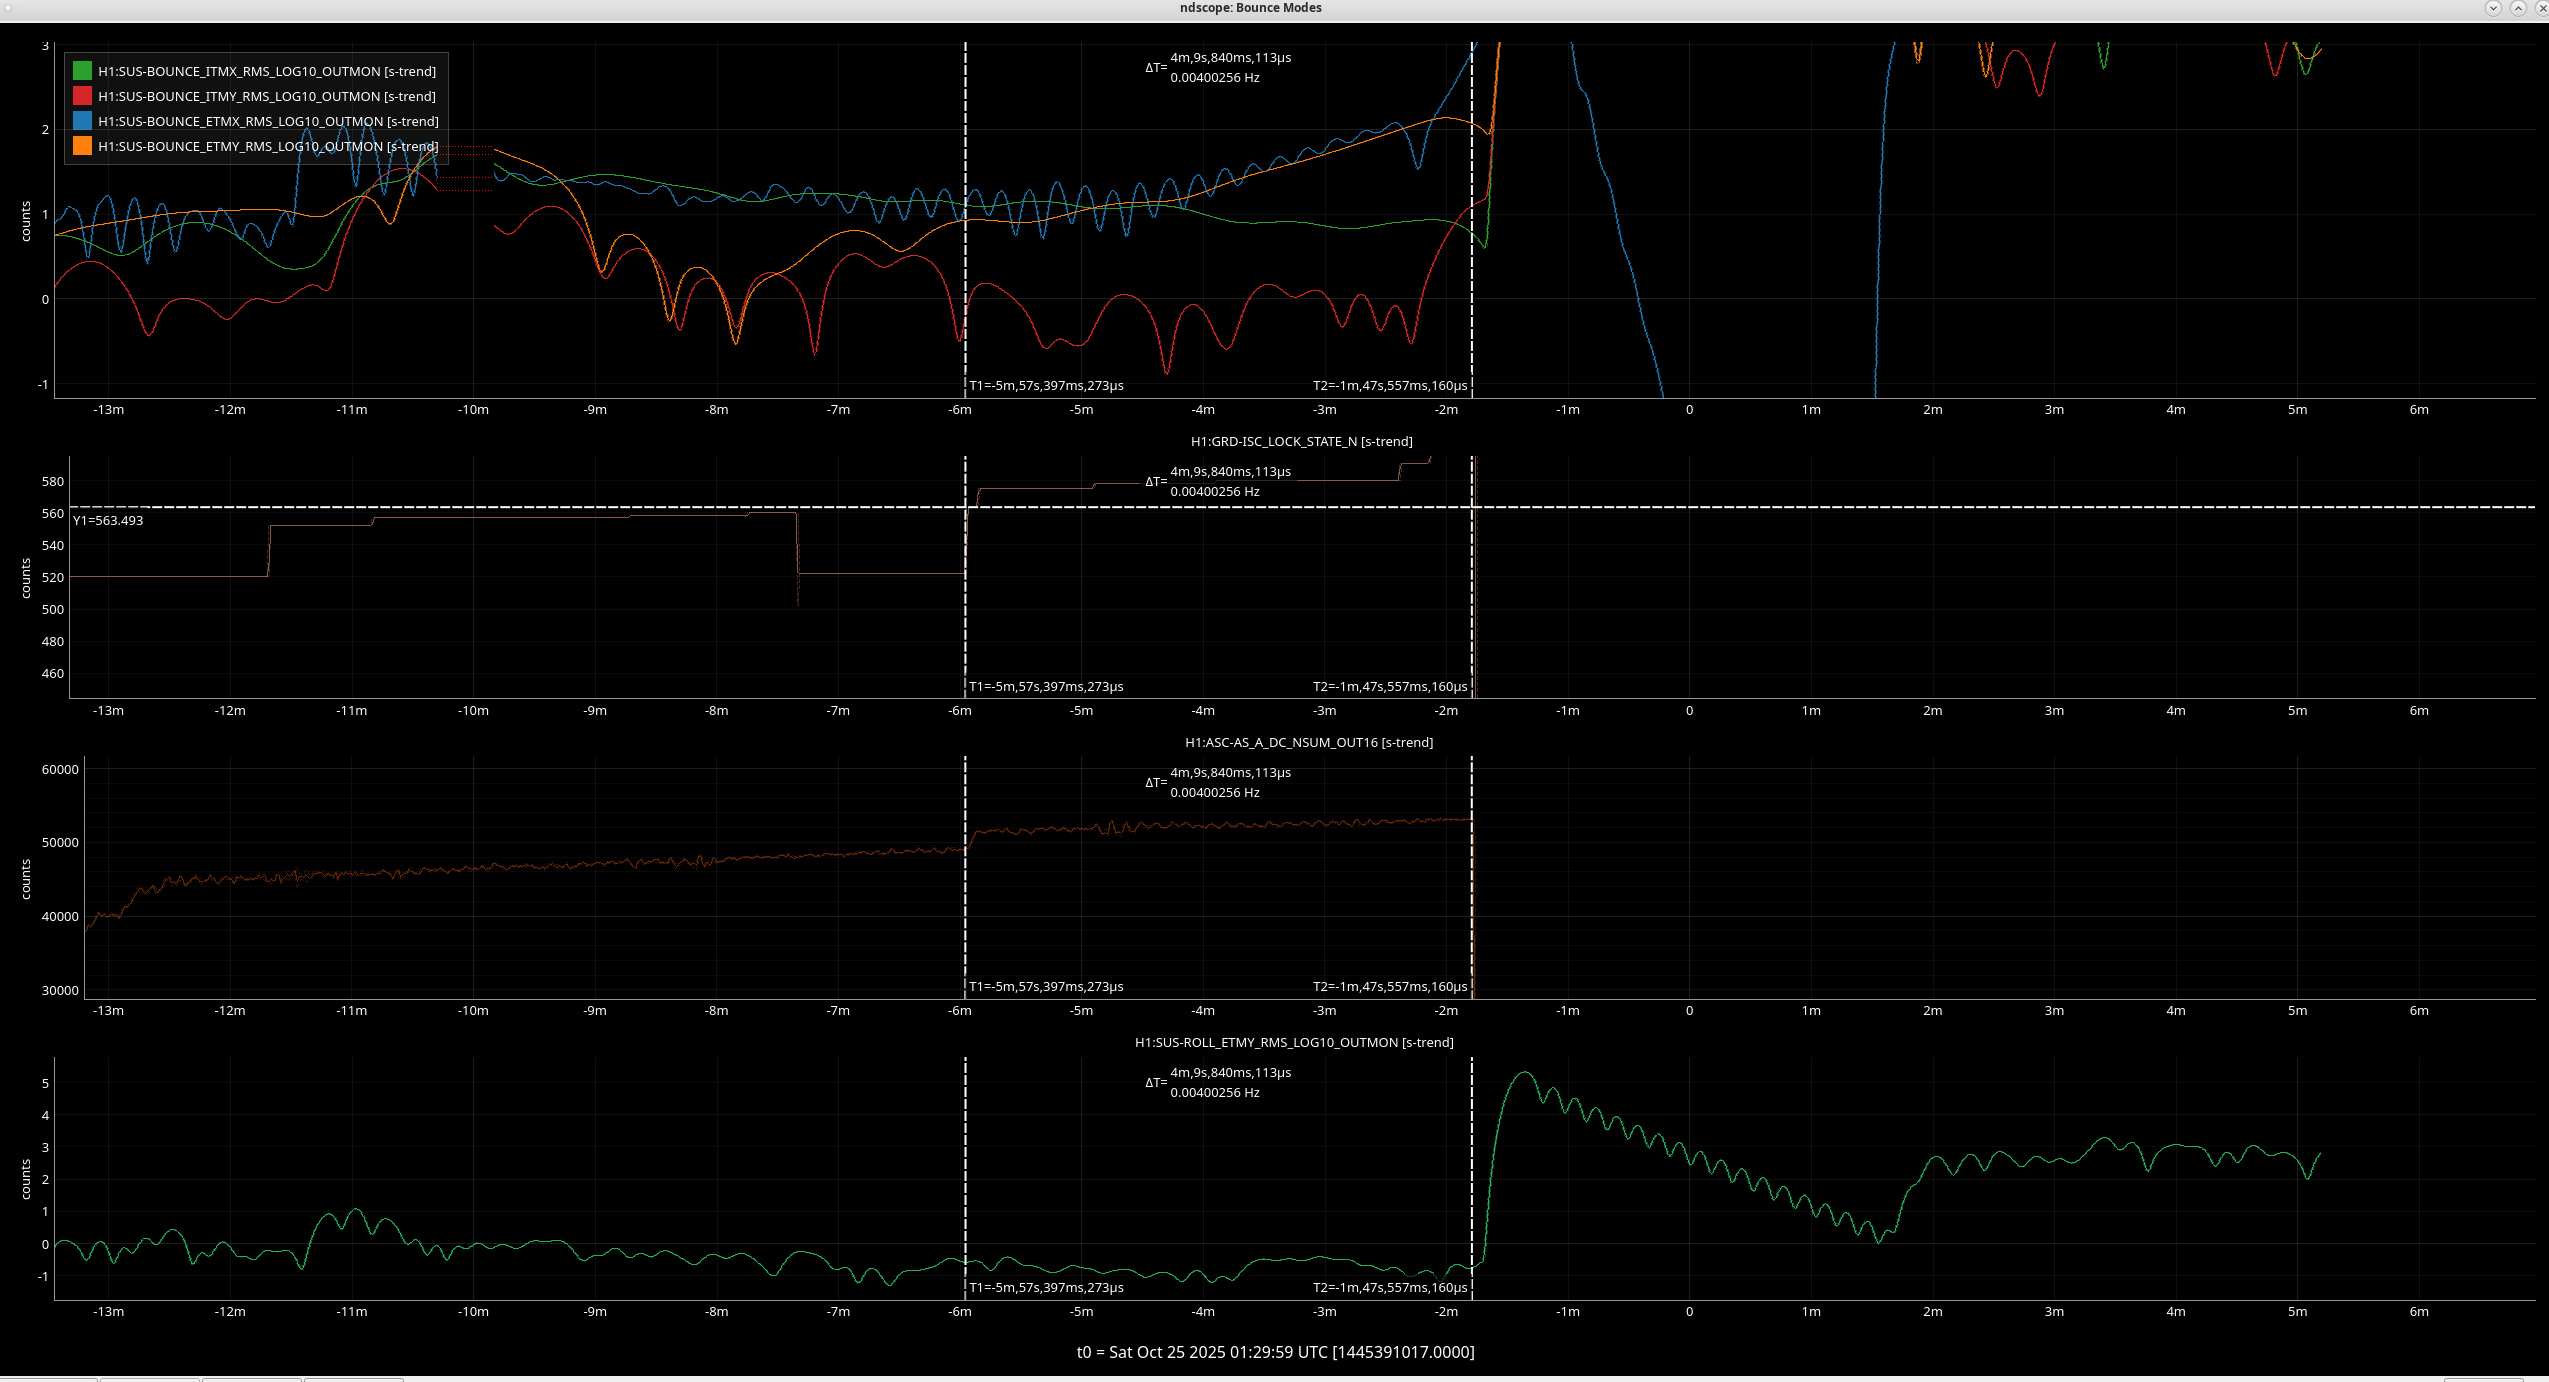
Task: Select H1:SUS-BOUNCE_ITMX_RMS_LOG10_OUTMON legend entry
Action: click(x=266, y=71)
